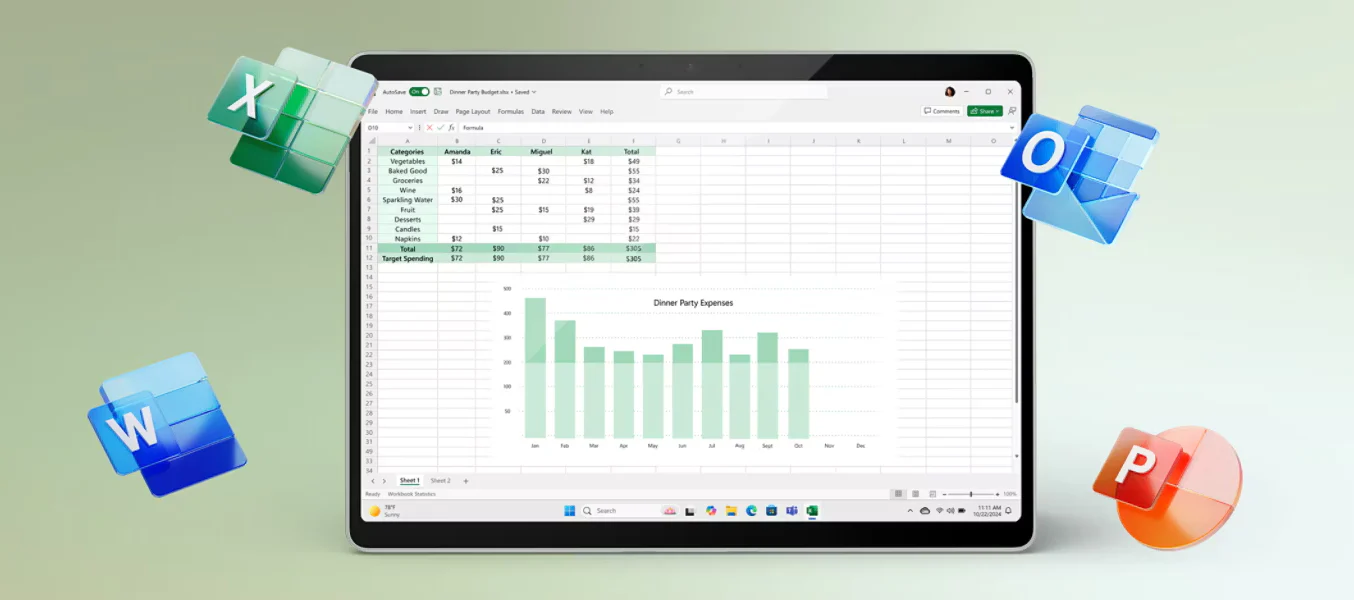Click the Dinner Party Expenses chart title

pyautogui.click(x=693, y=302)
